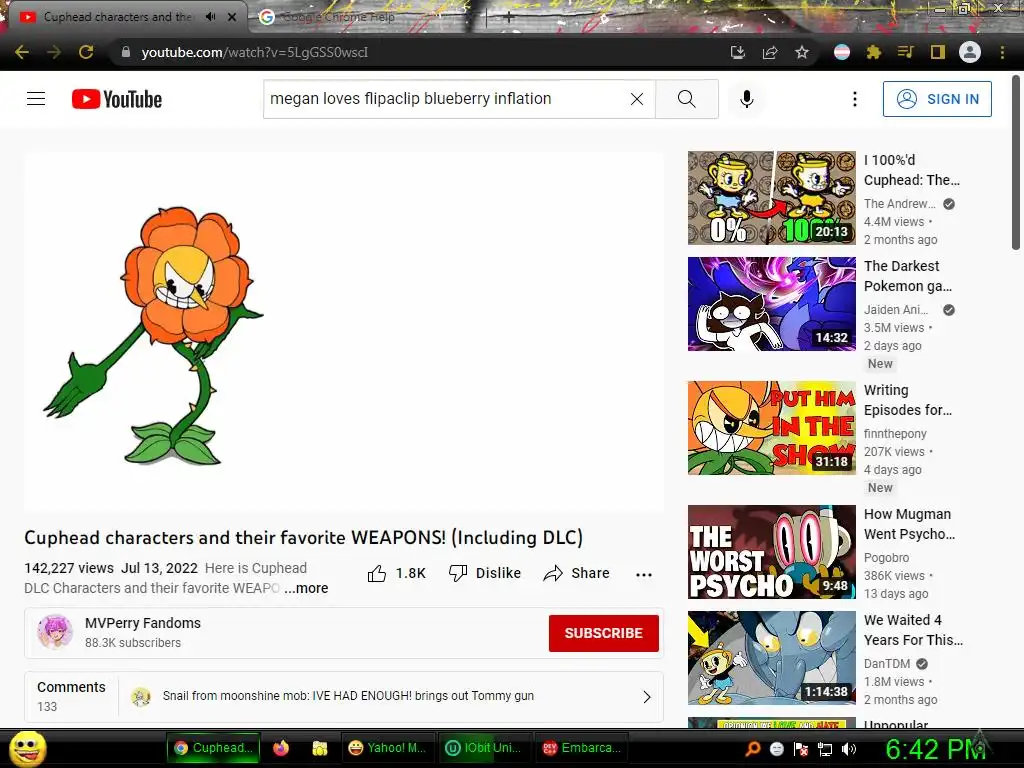Click the Cuphead... Chrome taskbar button
The image size is (1024, 768).
(214, 748)
